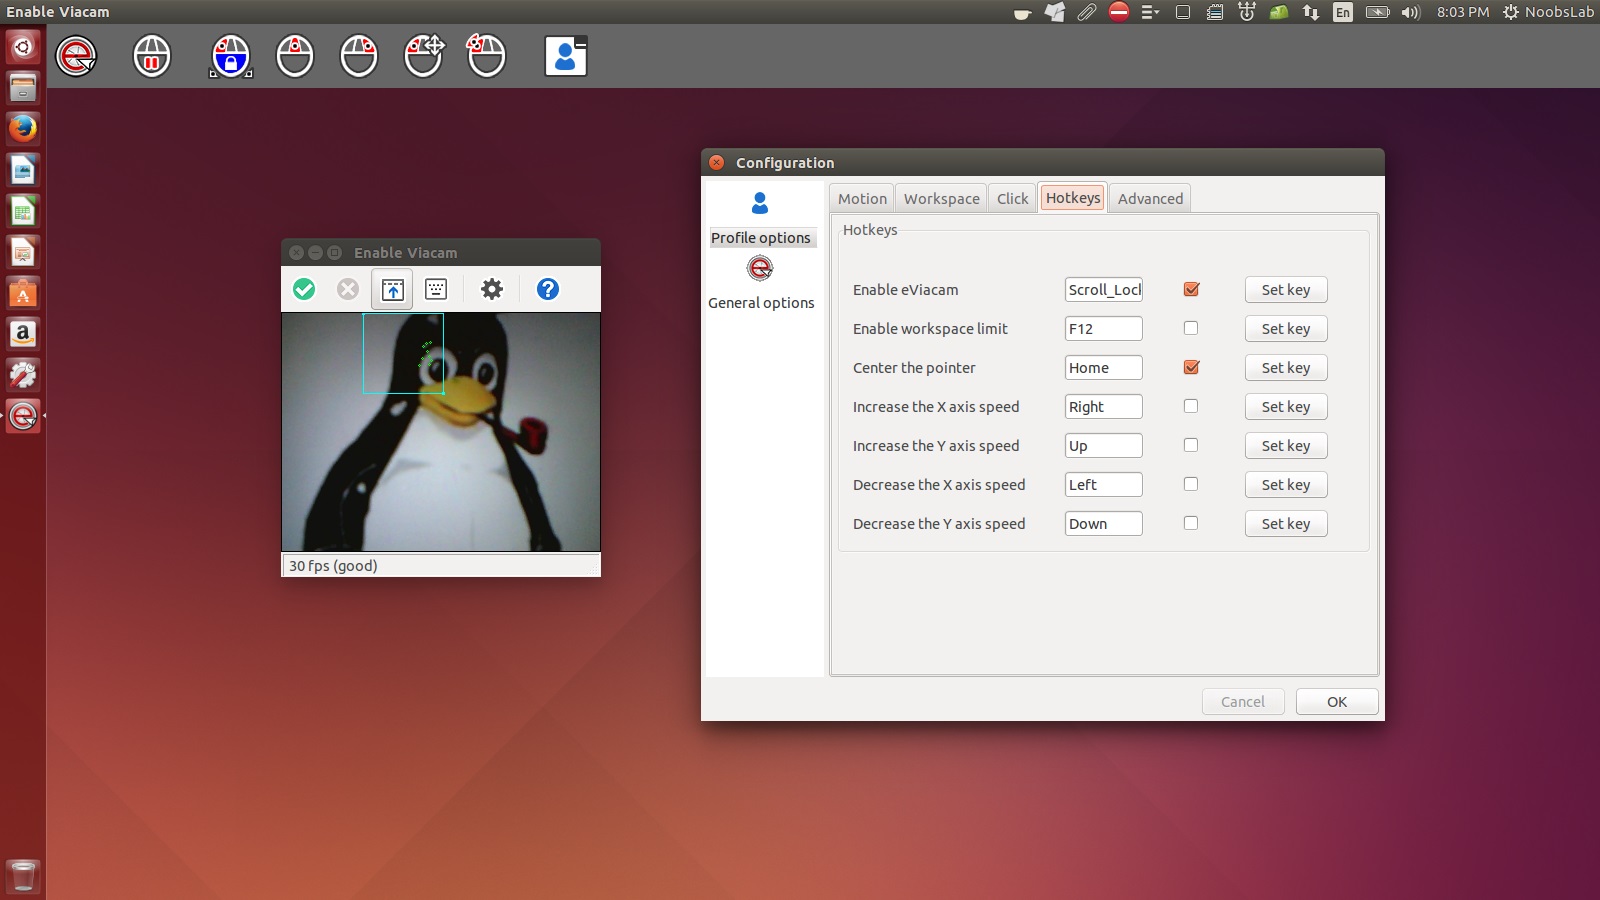Switch to the Motion tab
This screenshot has width=1600, height=900.
(862, 198)
